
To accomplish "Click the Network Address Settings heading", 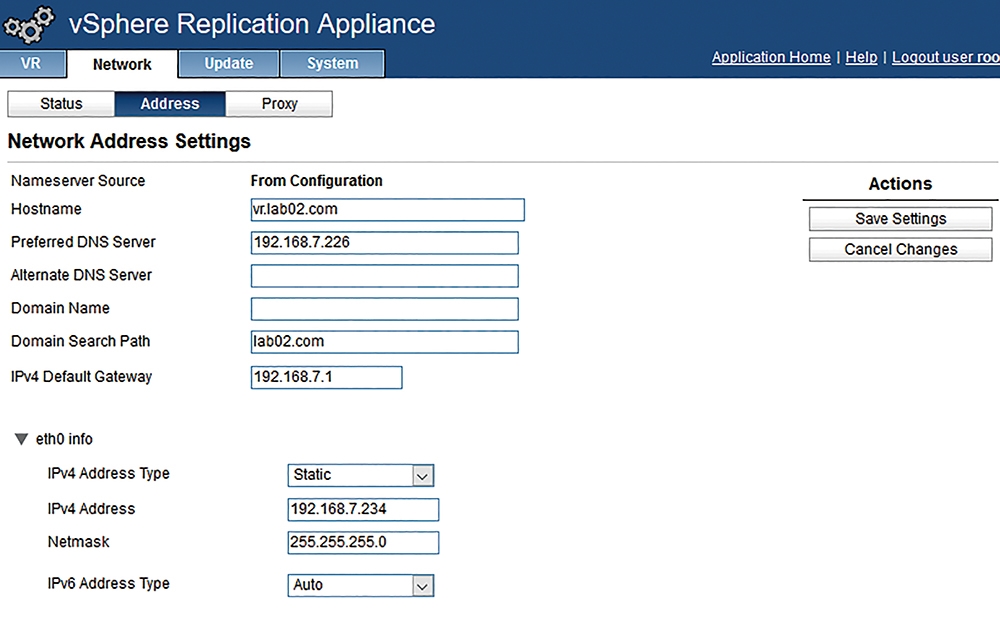I will pos(129,141).
